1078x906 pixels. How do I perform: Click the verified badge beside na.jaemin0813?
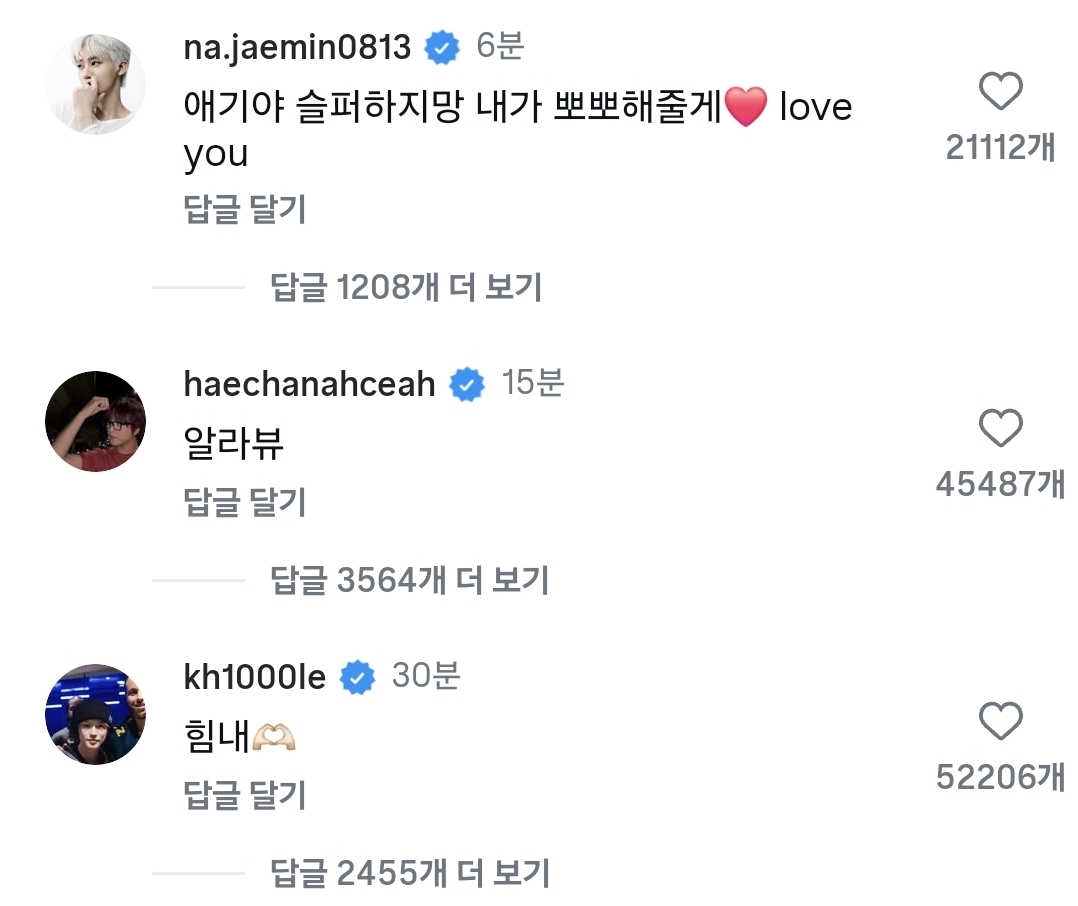click(442, 47)
